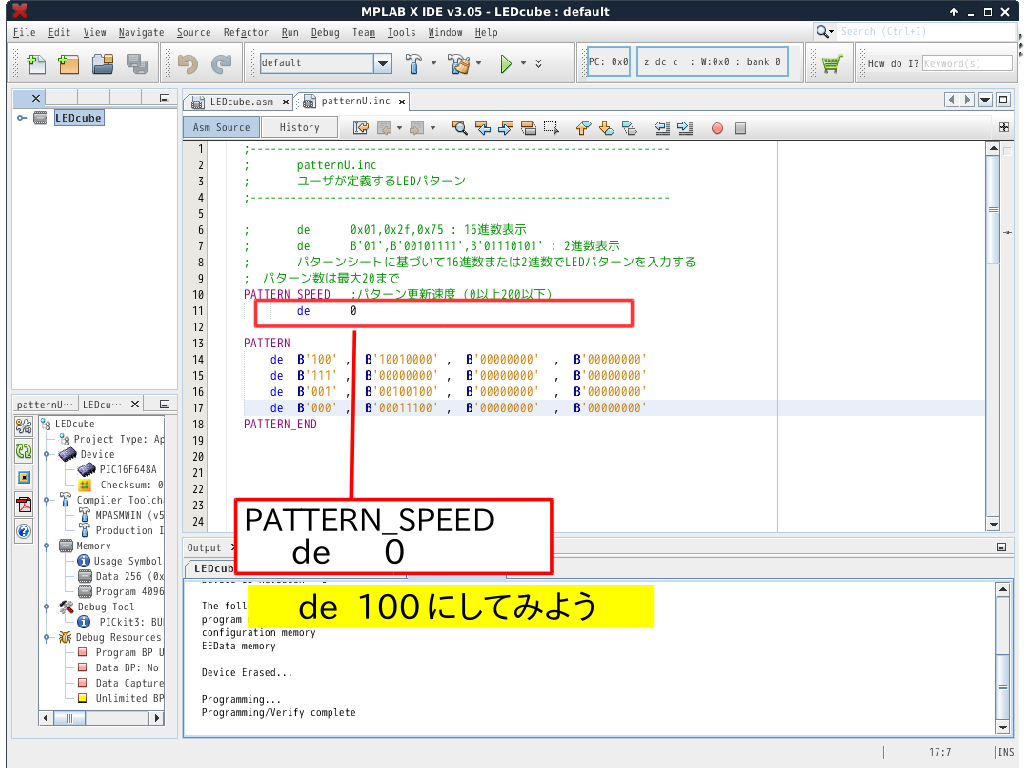Click the Previous Bookmark icon

[x=583, y=128]
